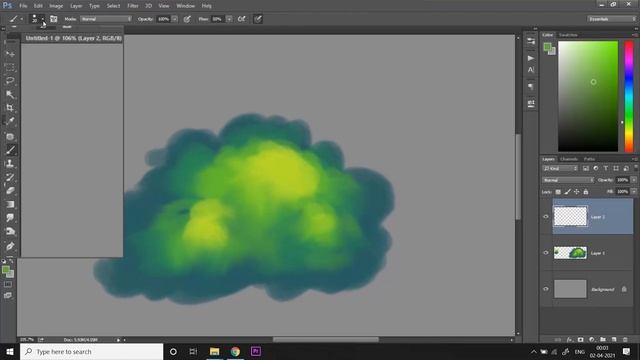This screenshot has width=640, height=360.
Task: Open the Paragraph panel icon
Action: pos(531,87)
